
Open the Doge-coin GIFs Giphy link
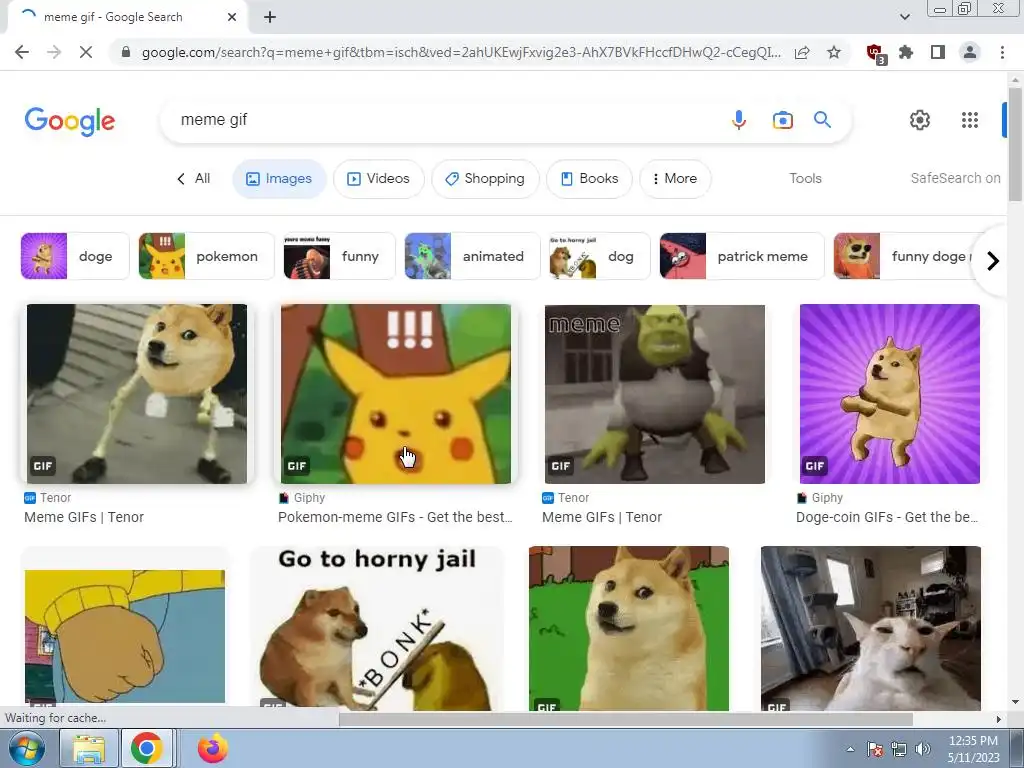click(x=887, y=517)
